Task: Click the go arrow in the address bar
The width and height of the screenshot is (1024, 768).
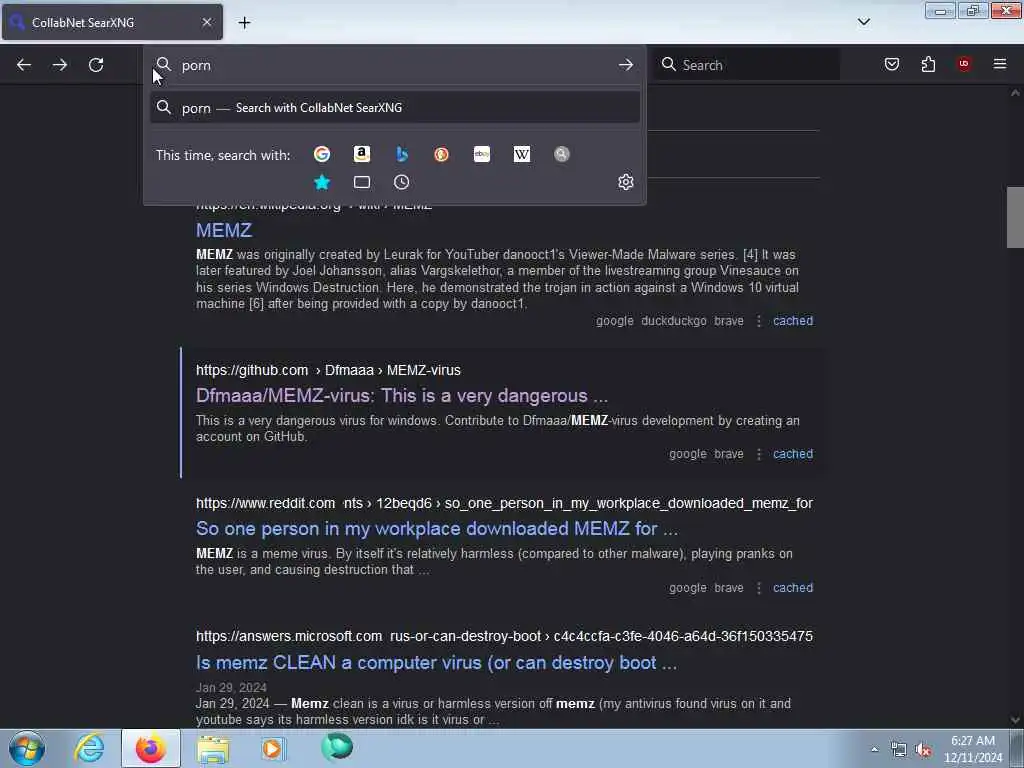Action: coord(626,65)
